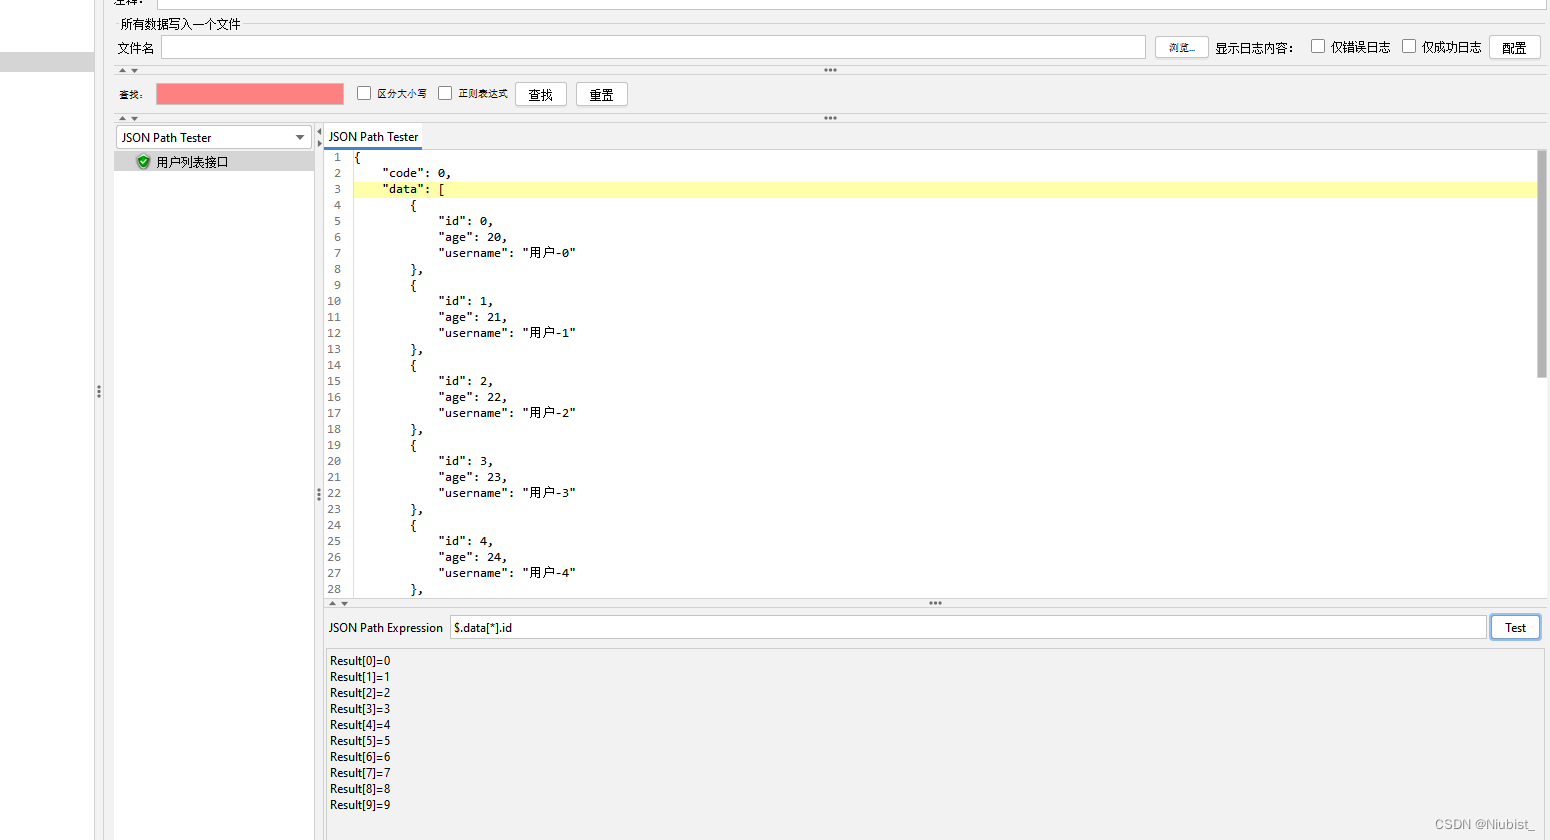Click the line "username": "用户-2"

point(507,413)
